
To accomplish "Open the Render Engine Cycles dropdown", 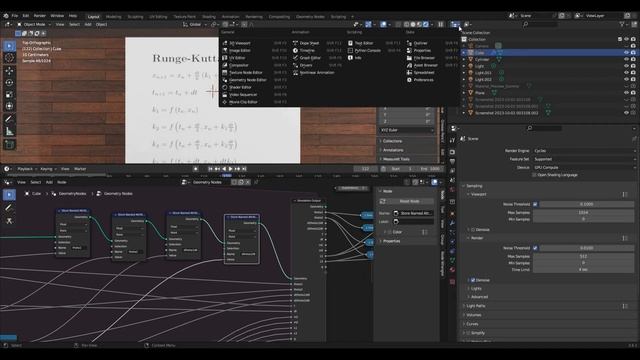I will point(584,151).
